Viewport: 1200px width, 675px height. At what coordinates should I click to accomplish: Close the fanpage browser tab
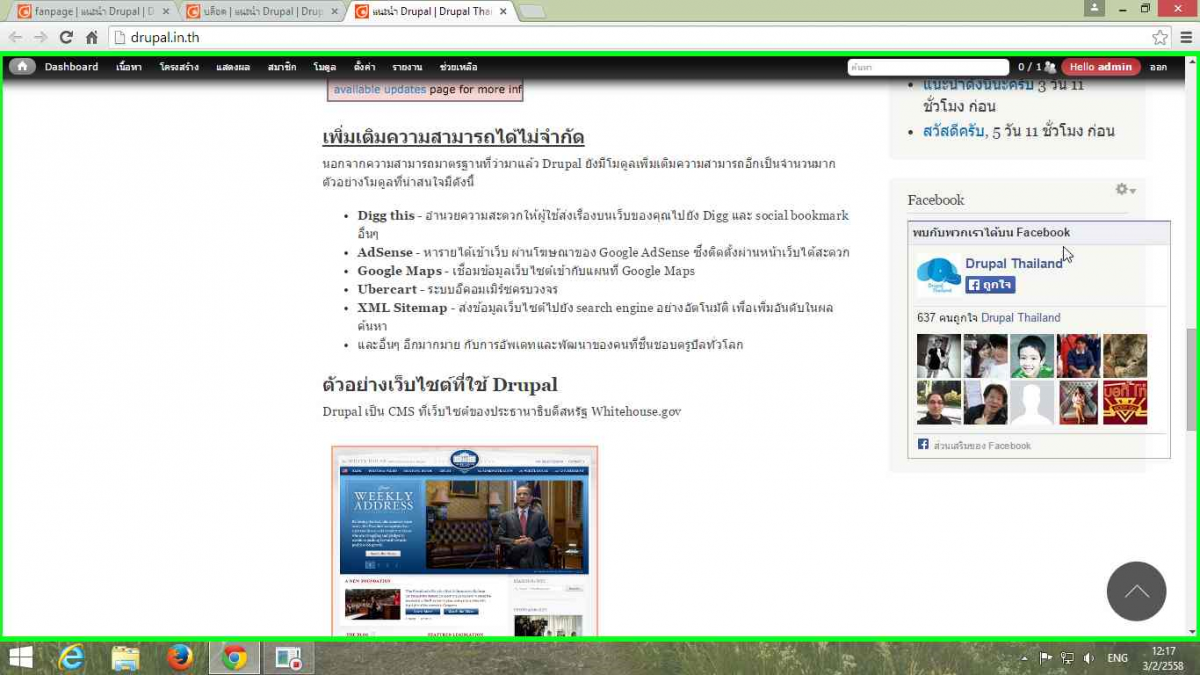click(x=165, y=12)
